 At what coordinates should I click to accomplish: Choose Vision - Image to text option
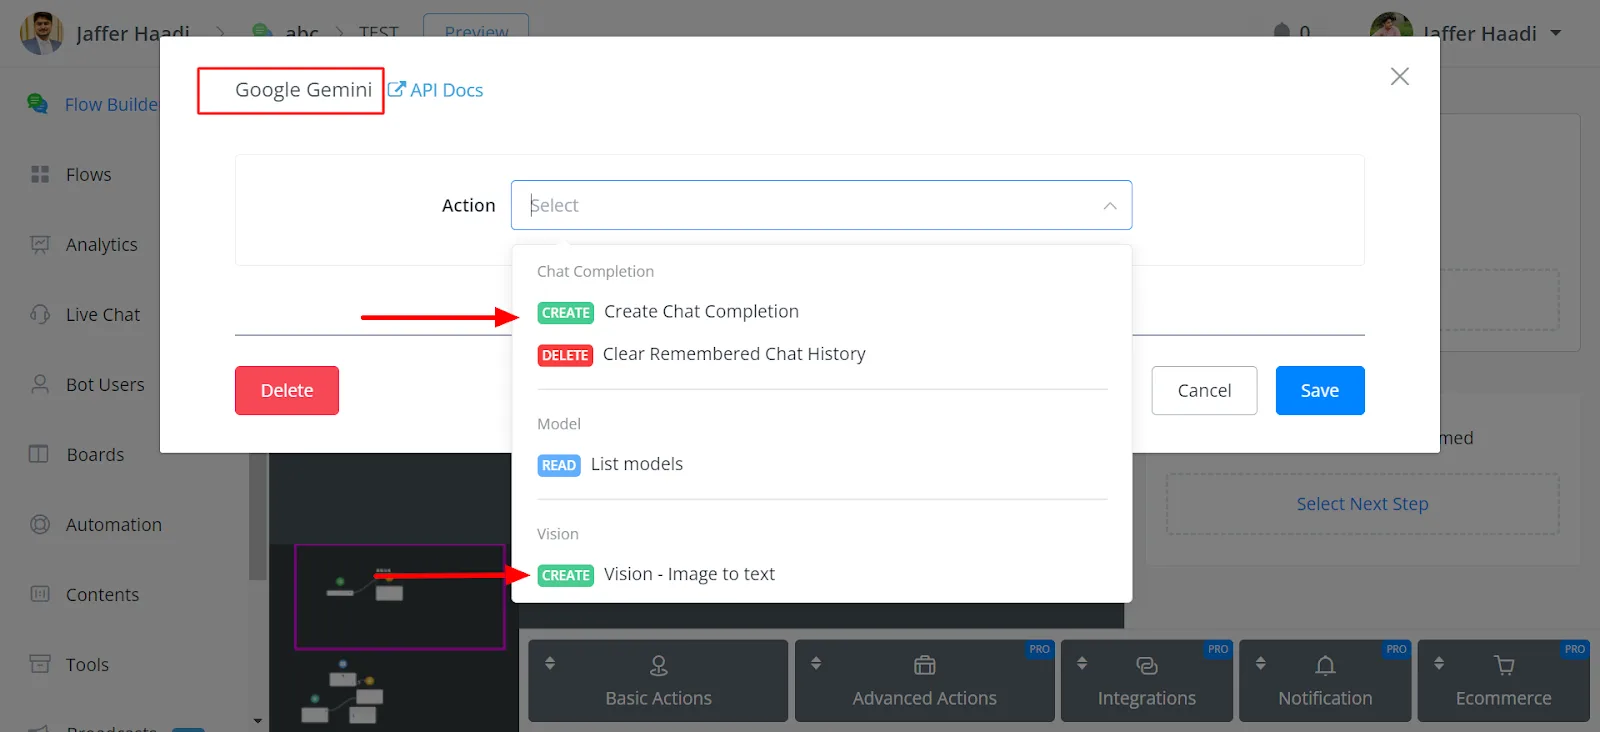coord(821,574)
